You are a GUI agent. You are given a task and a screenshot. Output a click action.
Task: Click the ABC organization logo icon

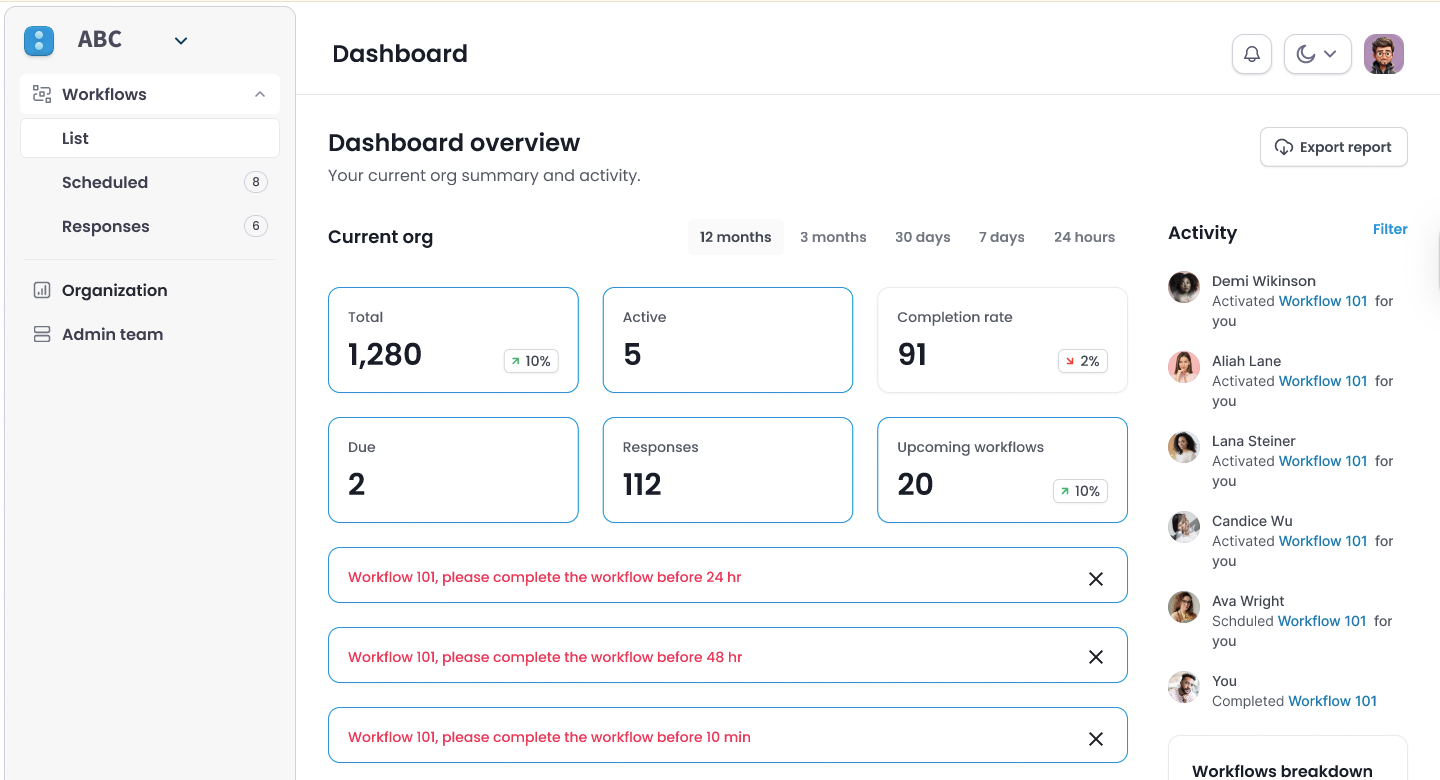(x=38, y=40)
